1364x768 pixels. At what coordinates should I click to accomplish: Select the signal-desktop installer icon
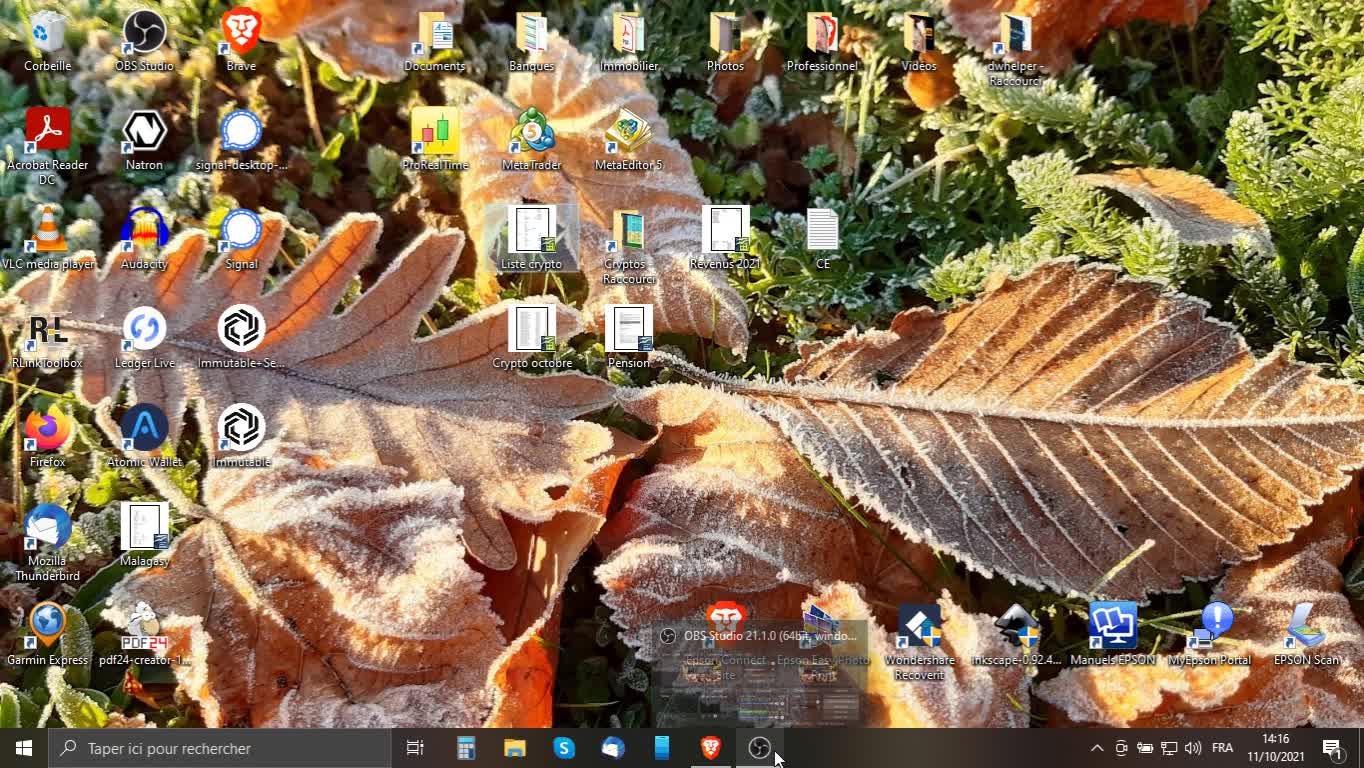tap(241, 140)
